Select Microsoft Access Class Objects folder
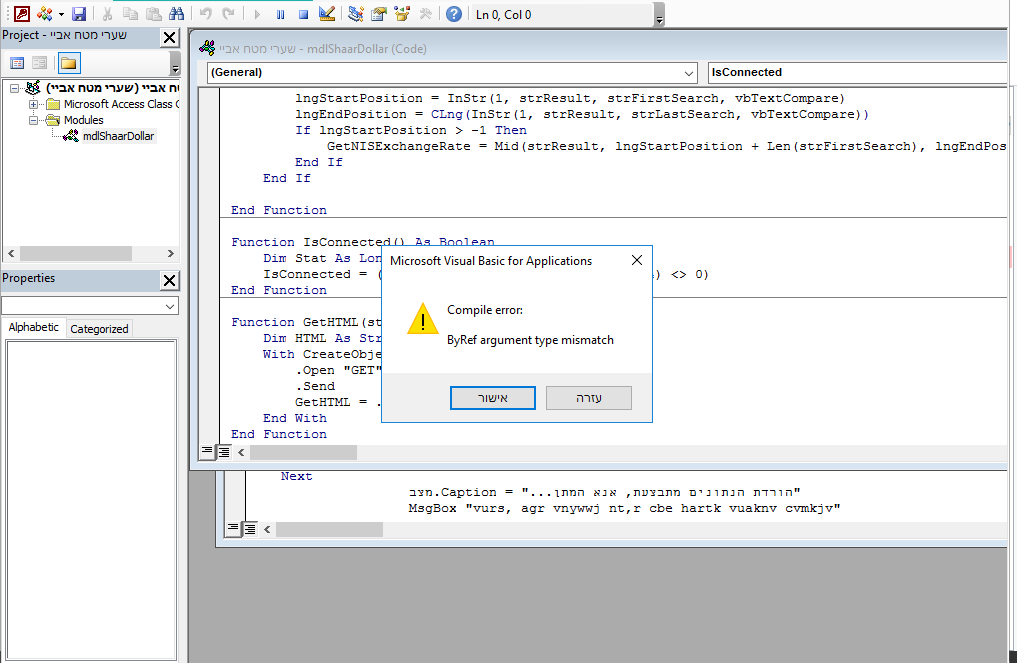 121,104
